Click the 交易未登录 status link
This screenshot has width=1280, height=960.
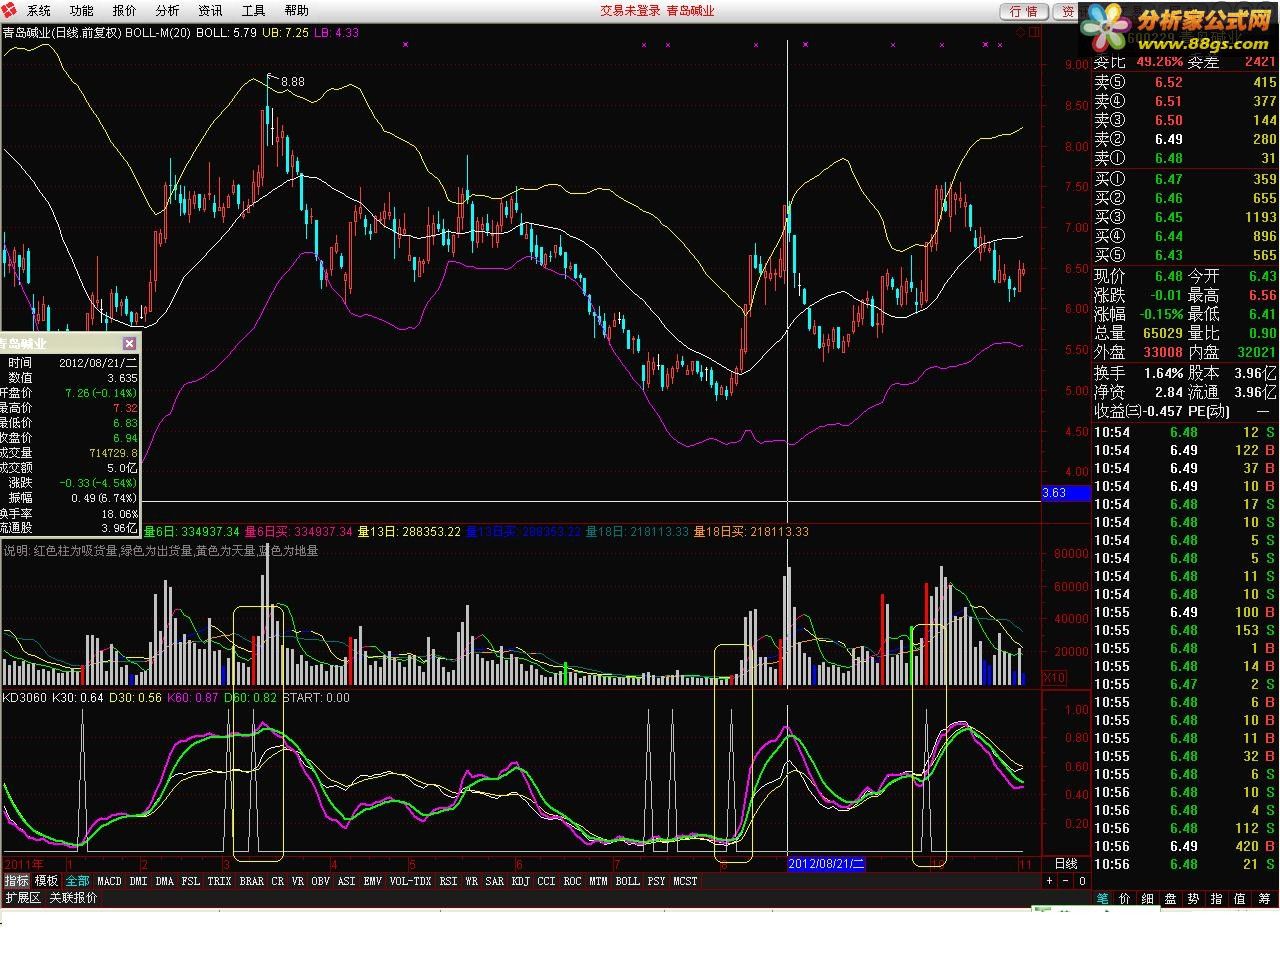tap(630, 11)
